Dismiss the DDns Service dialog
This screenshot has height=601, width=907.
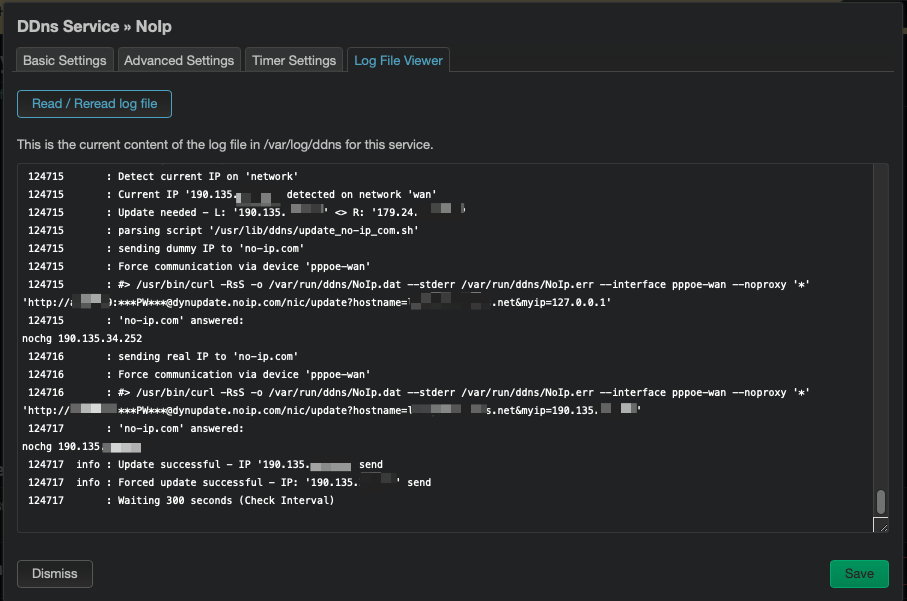pos(55,574)
